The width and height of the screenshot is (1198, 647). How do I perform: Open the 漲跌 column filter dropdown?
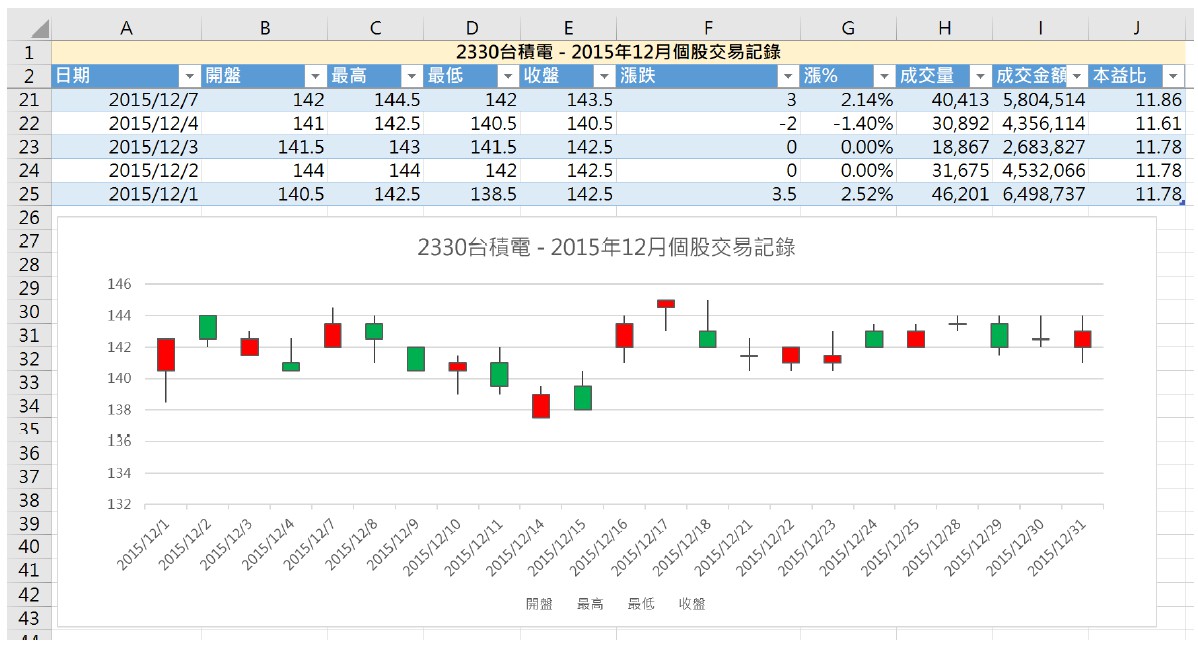click(788, 76)
